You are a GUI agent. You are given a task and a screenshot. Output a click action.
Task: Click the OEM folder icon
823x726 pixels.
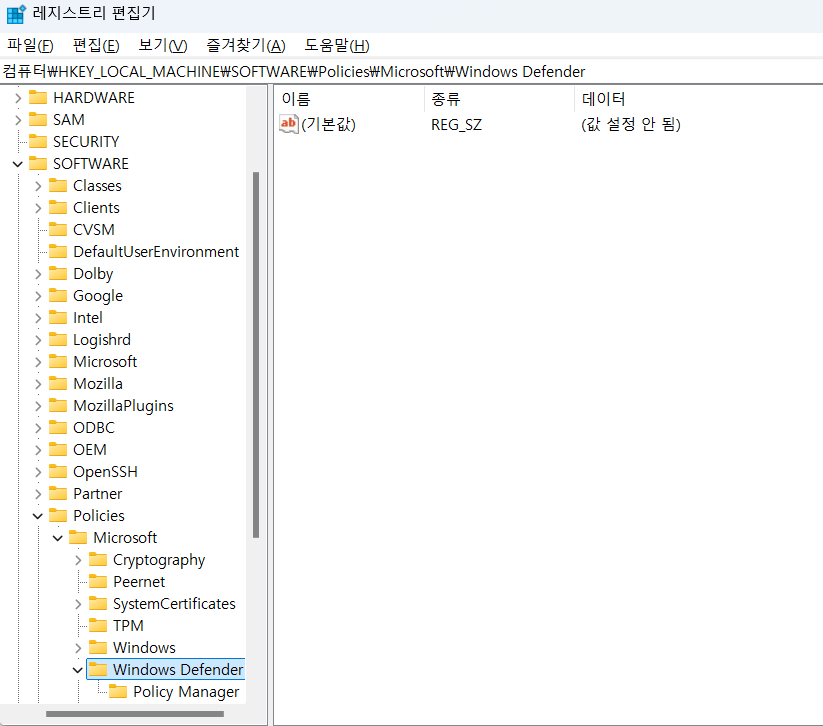58,450
